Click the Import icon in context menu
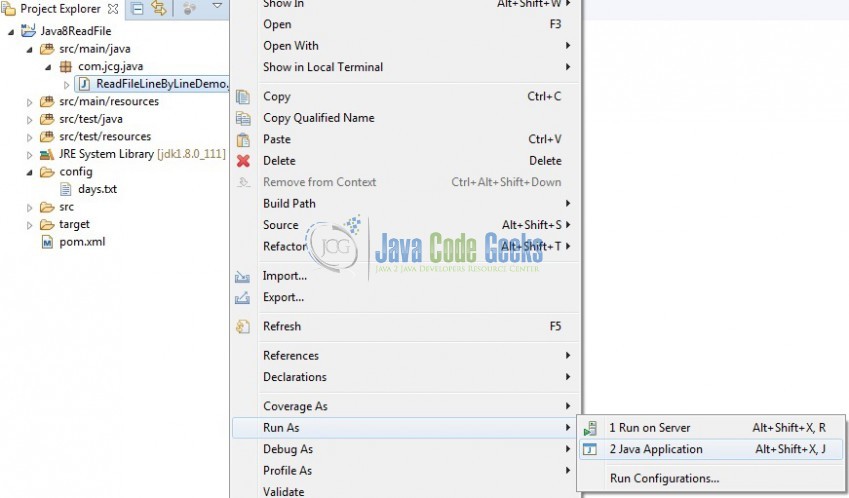The image size is (849, 498). [x=242, y=277]
